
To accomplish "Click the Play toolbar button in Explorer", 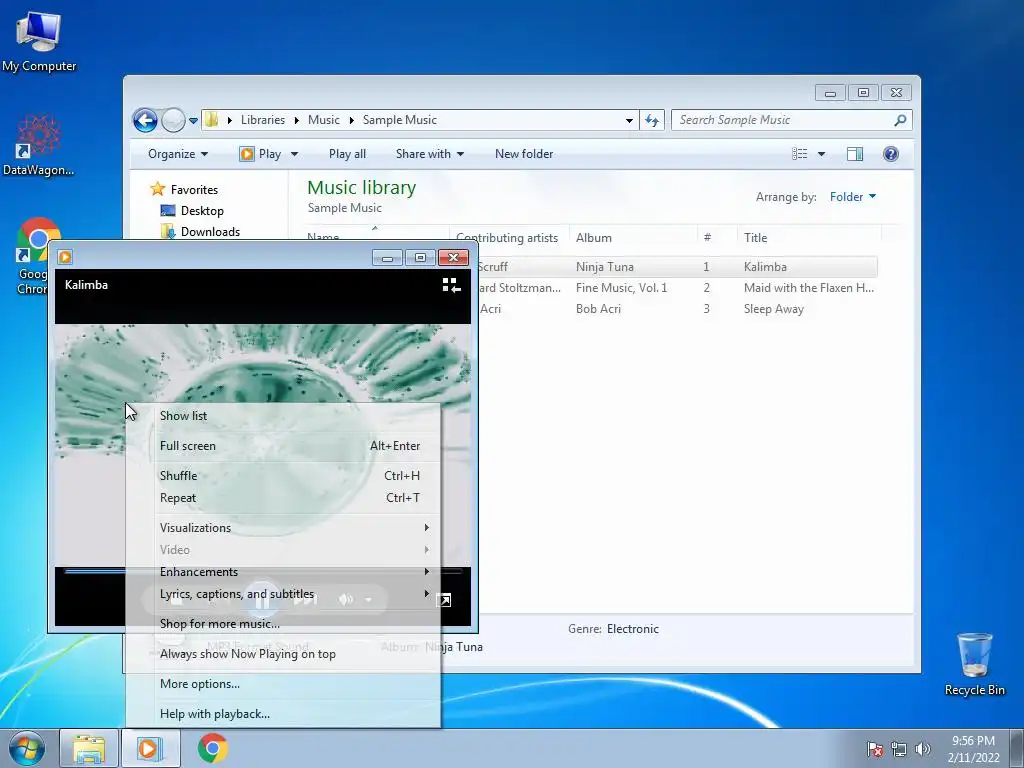I will coord(261,154).
